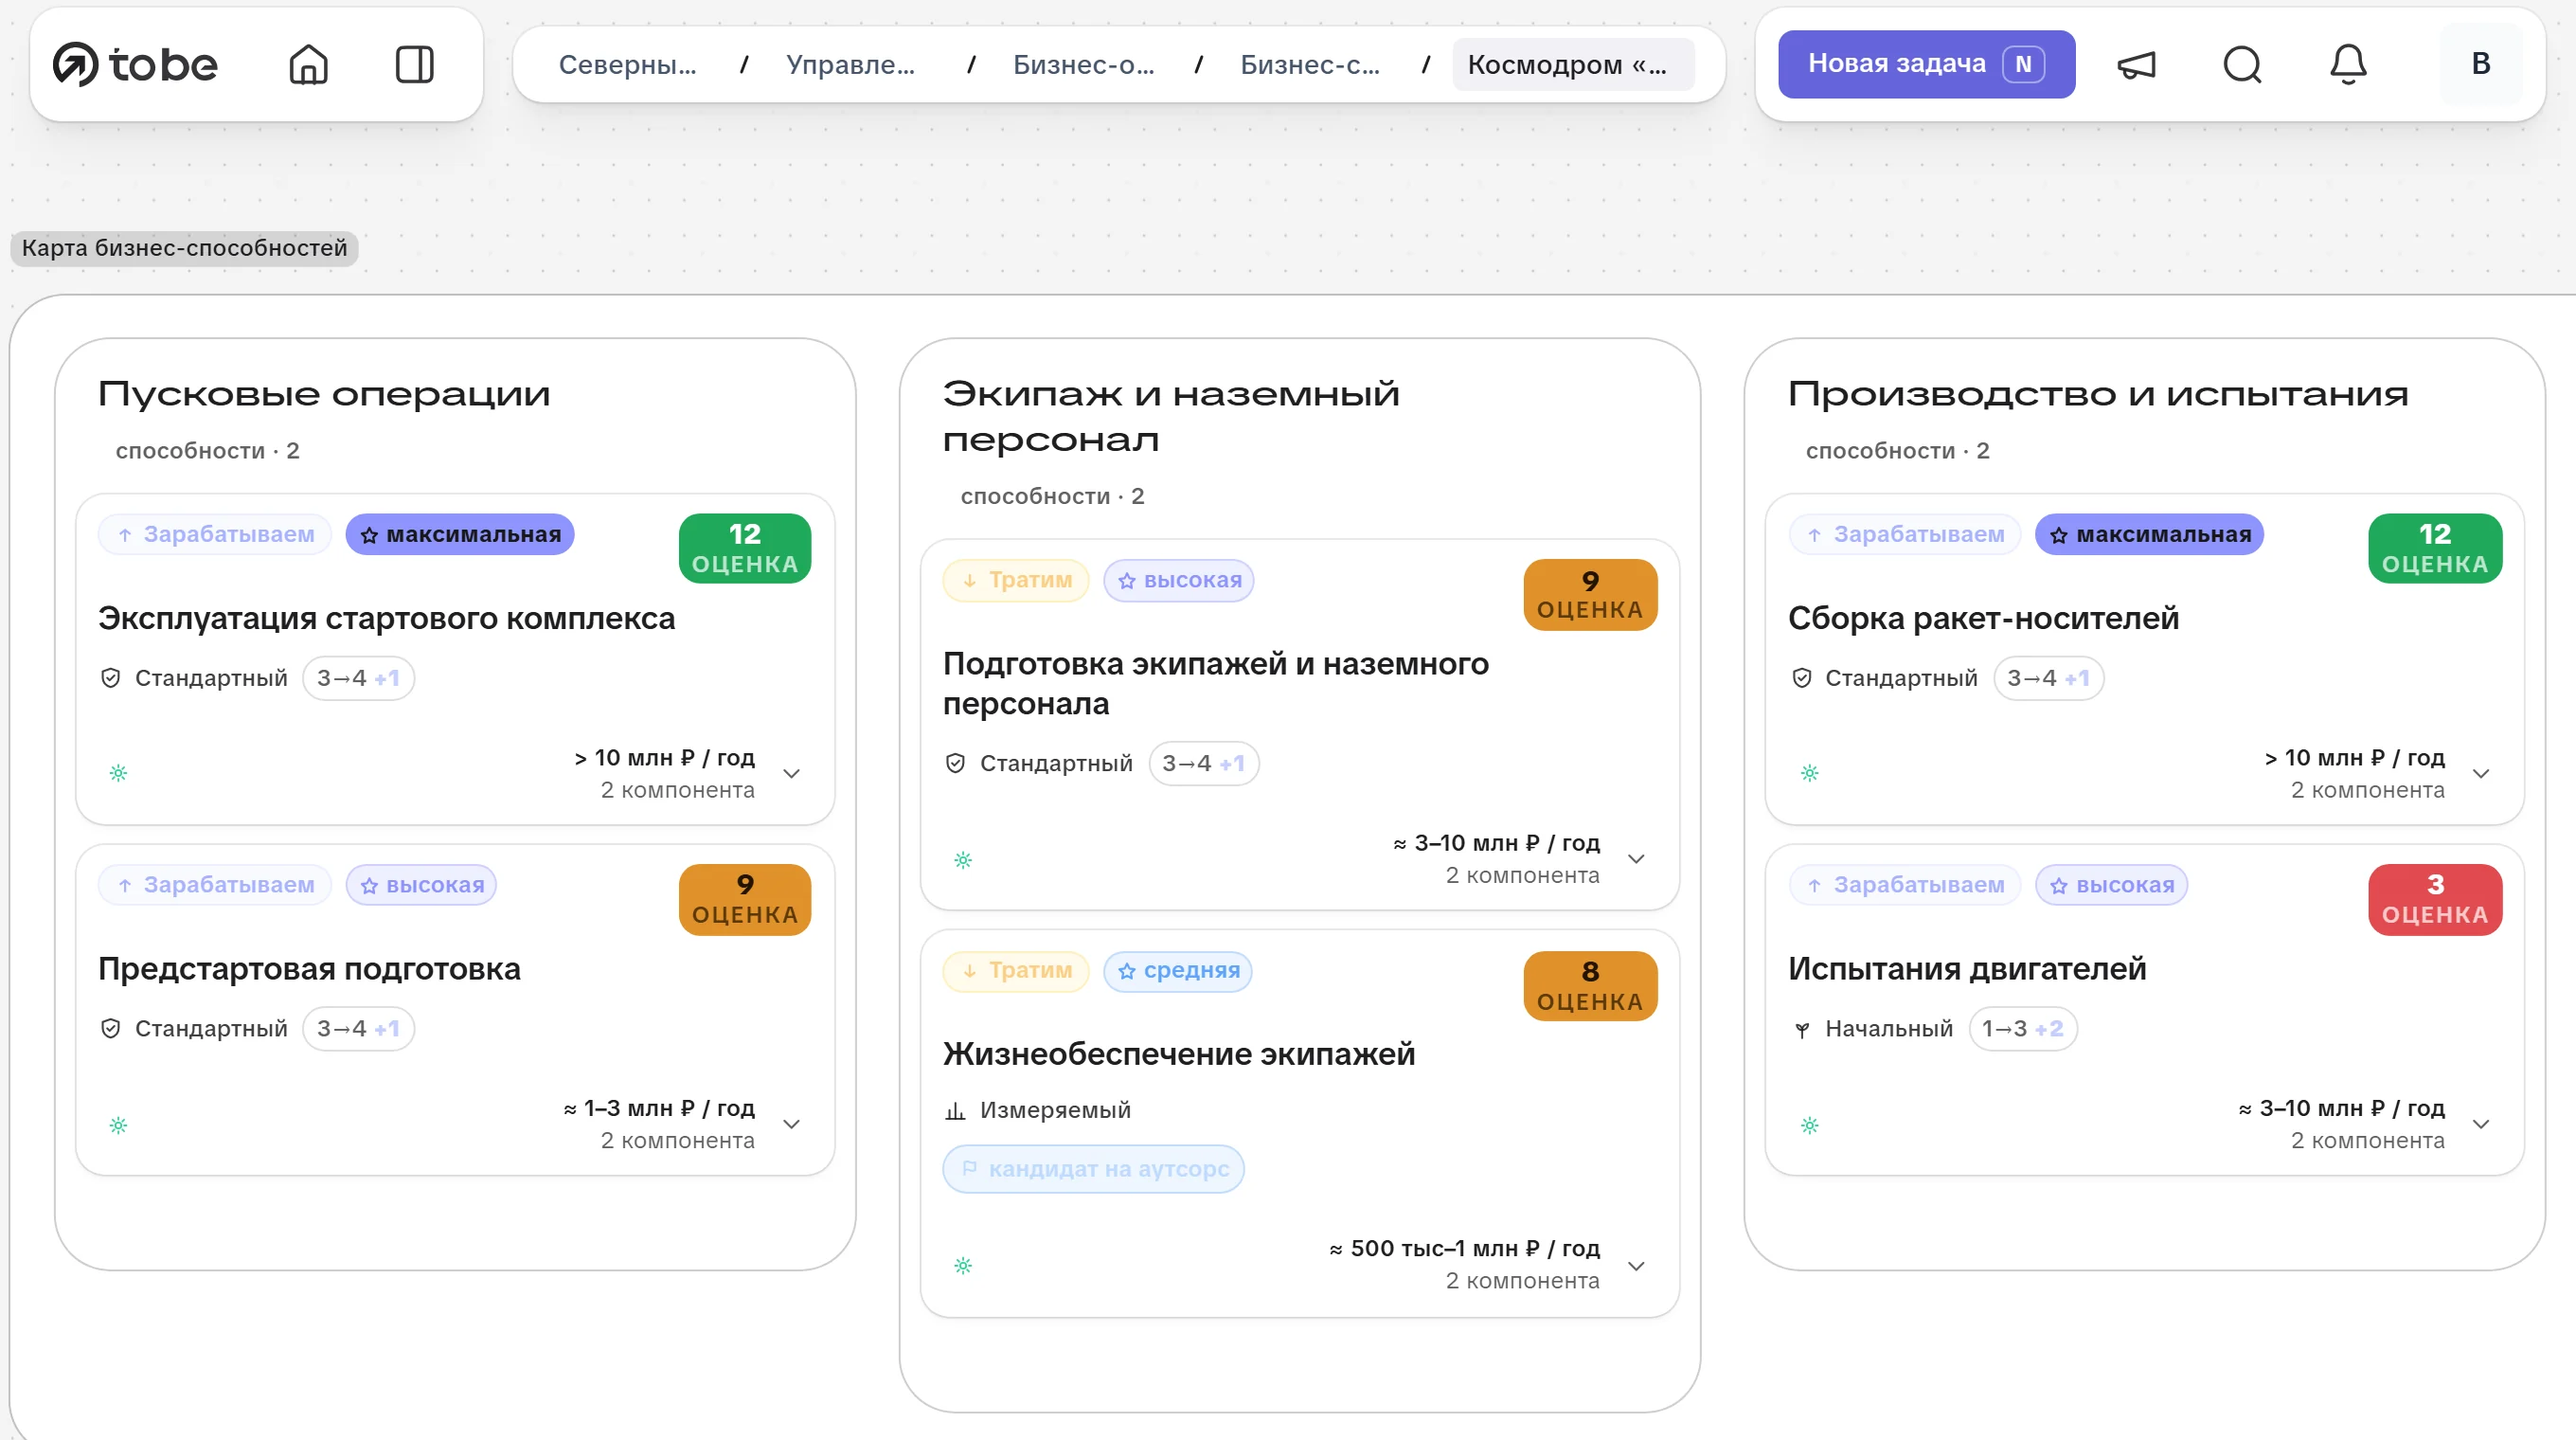Click the tobe logo
Screen dimensions: 2576x1440
[x=135, y=64]
